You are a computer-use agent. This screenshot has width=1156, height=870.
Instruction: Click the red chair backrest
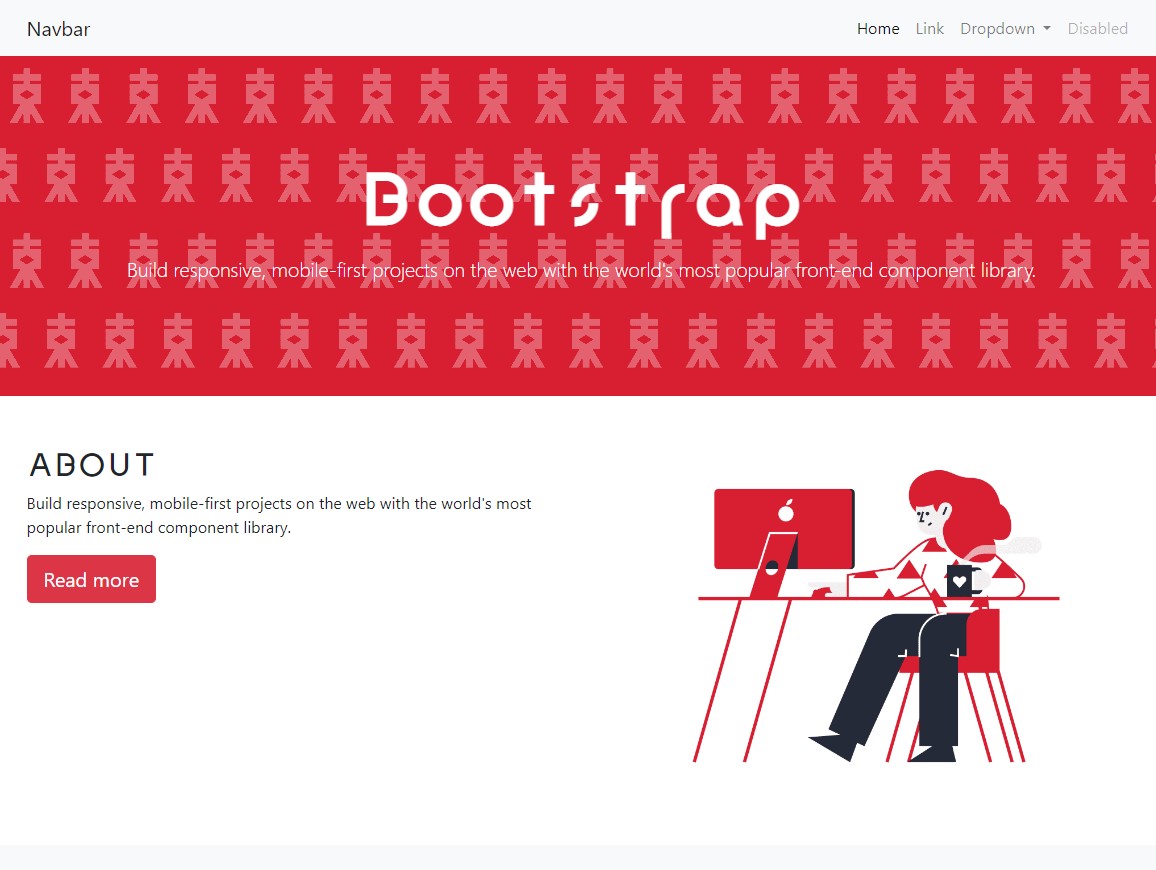tap(983, 640)
